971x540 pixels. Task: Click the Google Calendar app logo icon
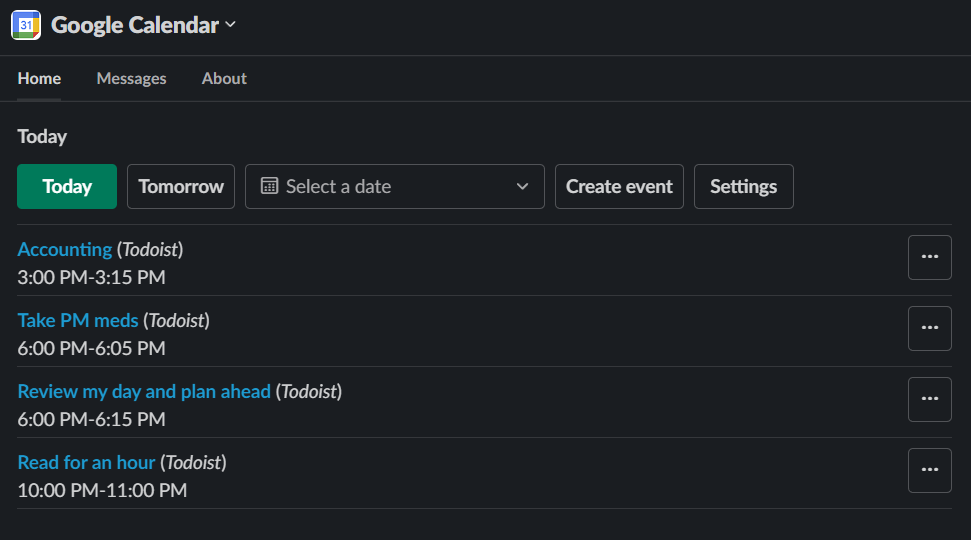point(26,25)
